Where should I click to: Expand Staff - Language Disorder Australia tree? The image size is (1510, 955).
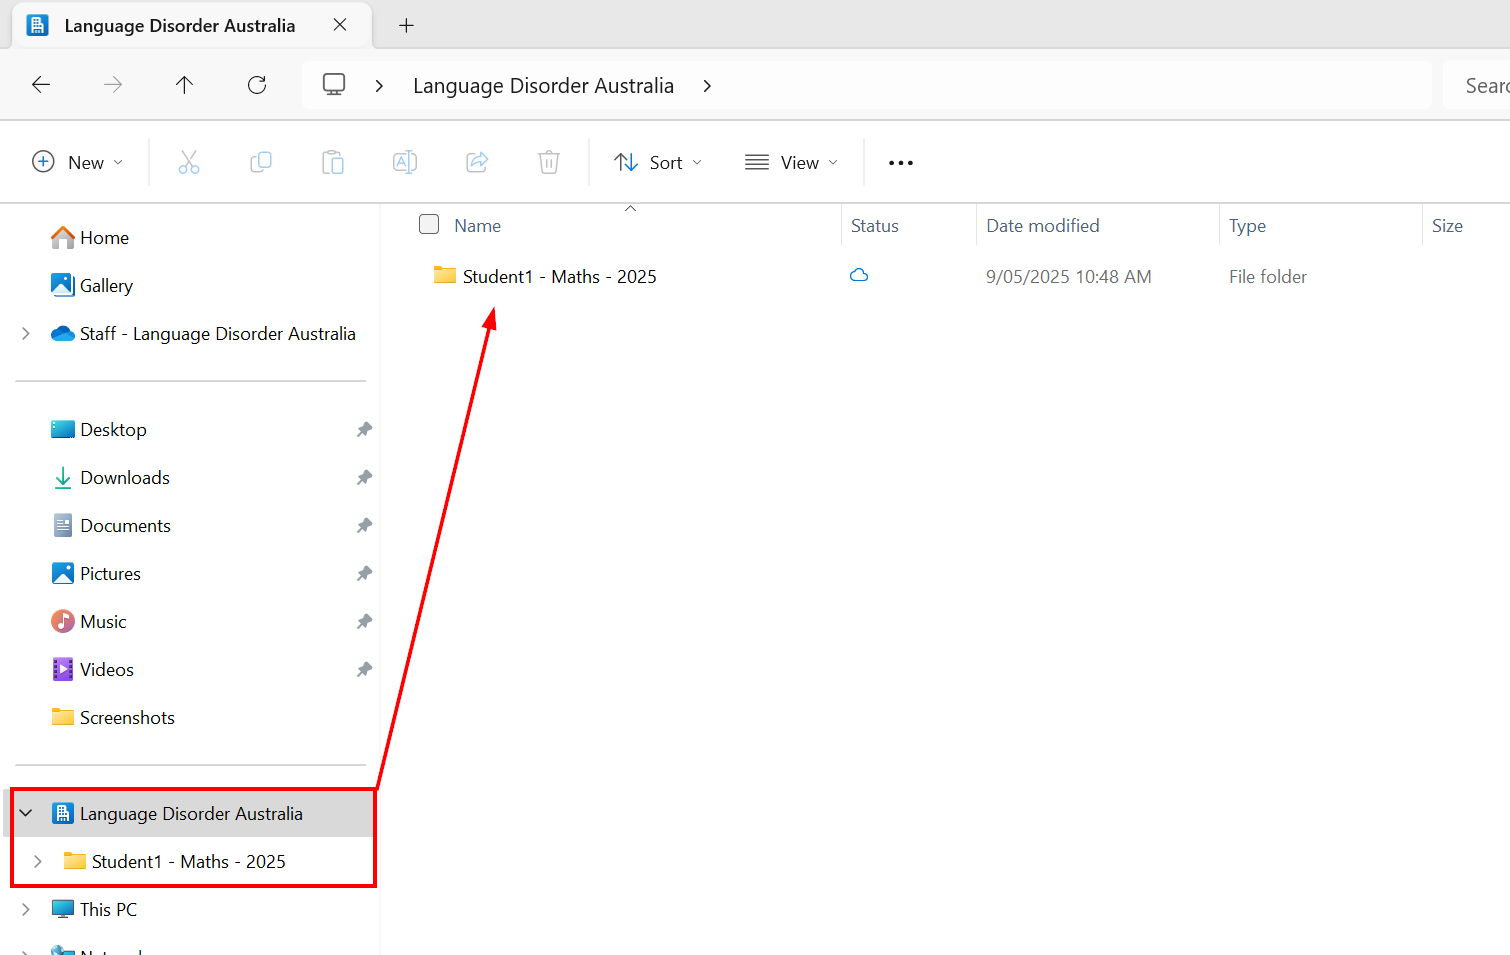click(x=26, y=334)
